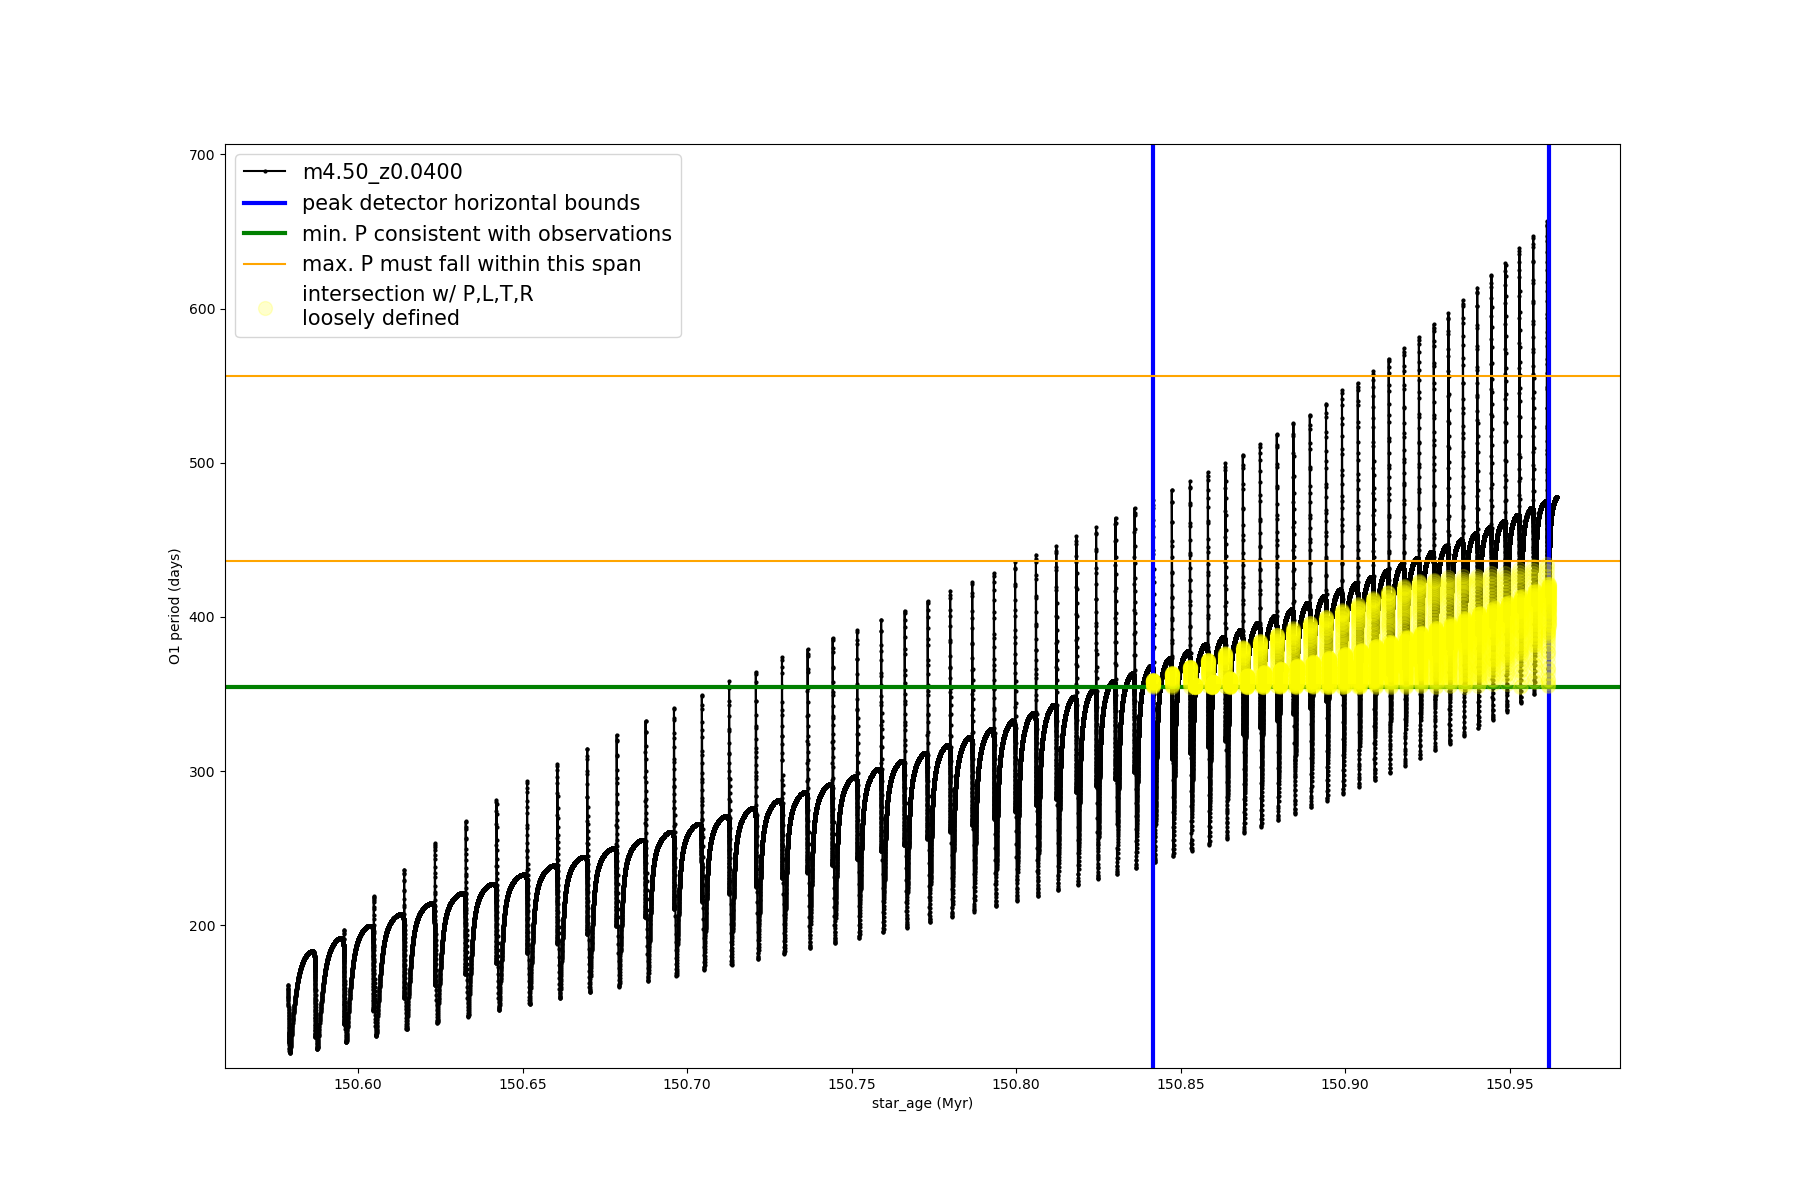Click the m4.50_z0.0400 legend label
This screenshot has width=1800, height=1200.
pyautogui.click(x=382, y=172)
